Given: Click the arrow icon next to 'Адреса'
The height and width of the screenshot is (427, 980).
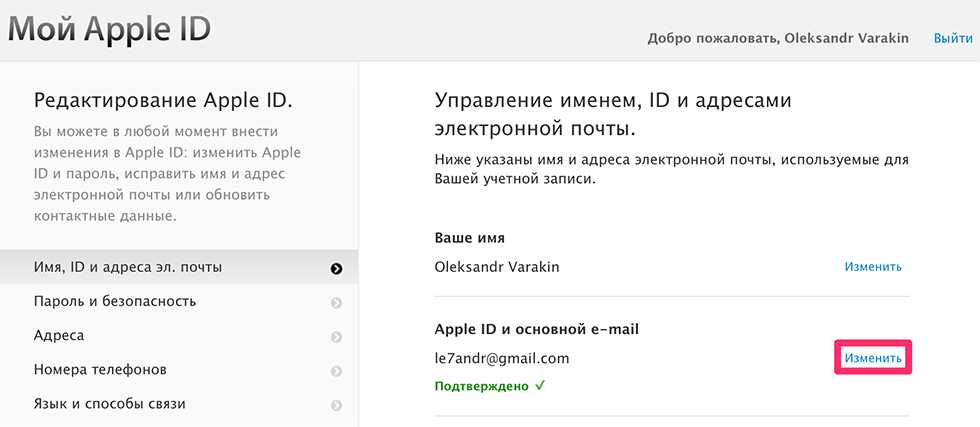Looking at the screenshot, I should [336, 336].
